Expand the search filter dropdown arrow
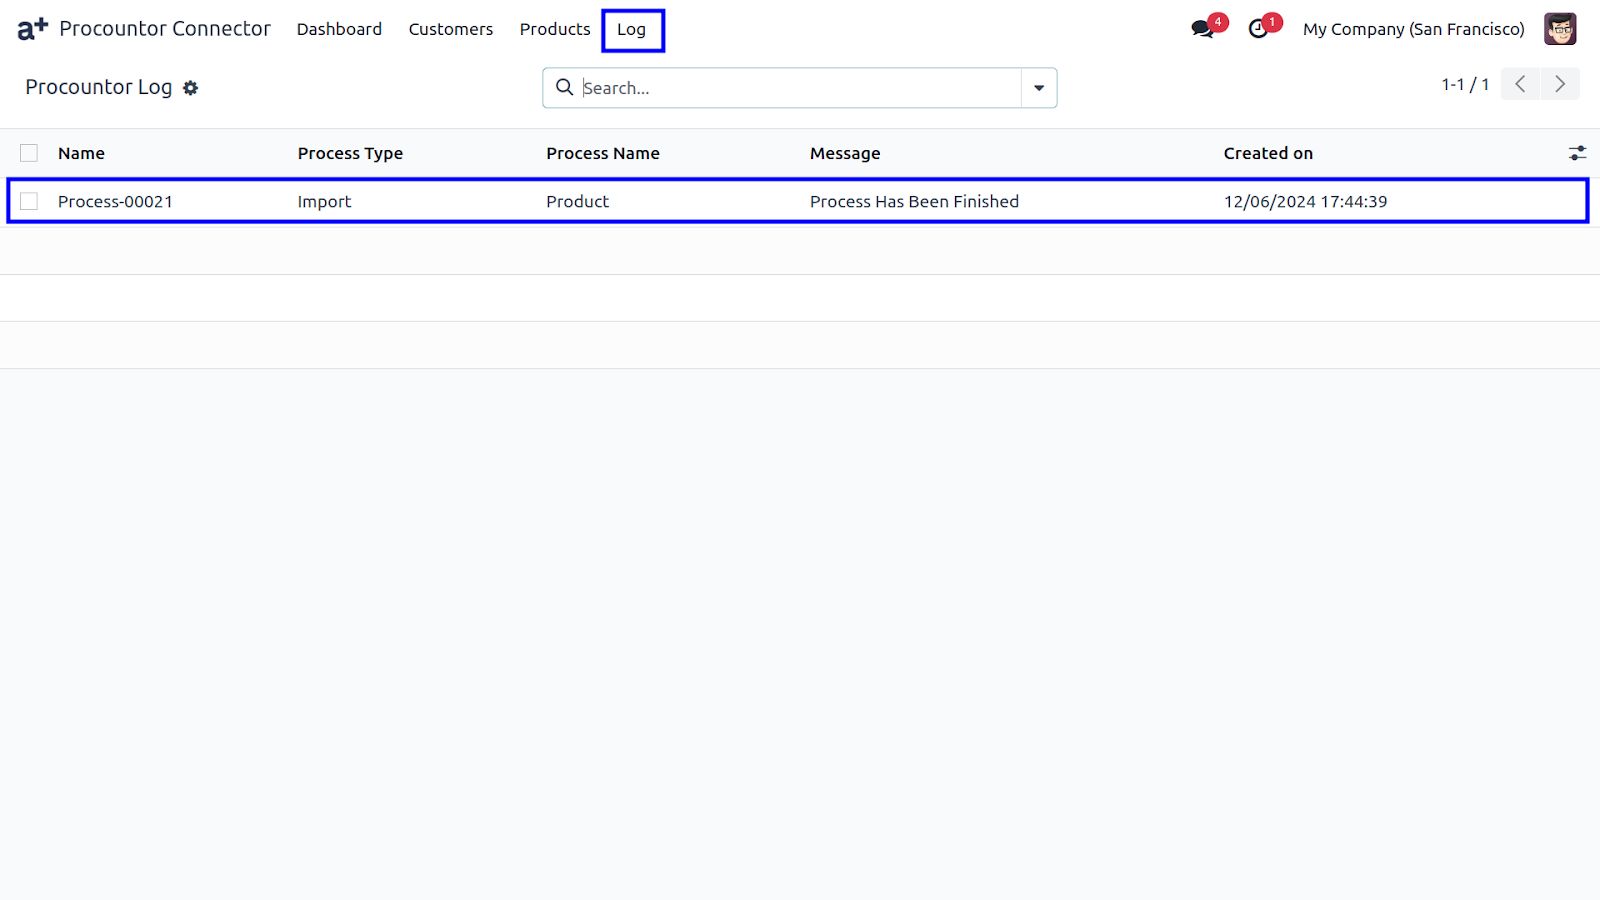This screenshot has width=1600, height=900. coord(1039,88)
